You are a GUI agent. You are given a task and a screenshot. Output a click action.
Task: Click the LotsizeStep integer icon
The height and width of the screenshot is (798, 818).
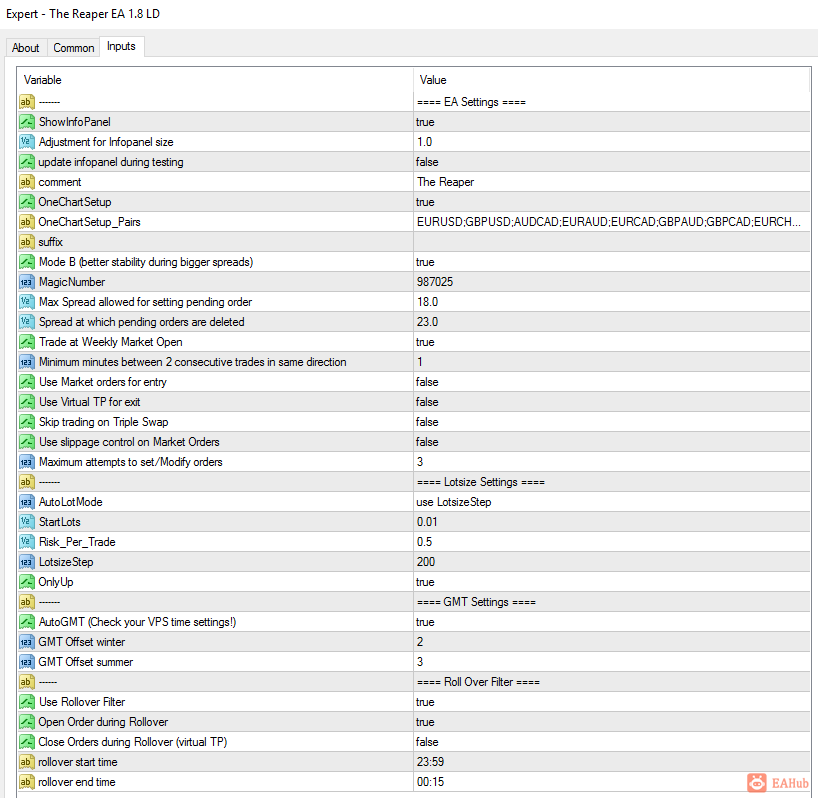click(27, 561)
